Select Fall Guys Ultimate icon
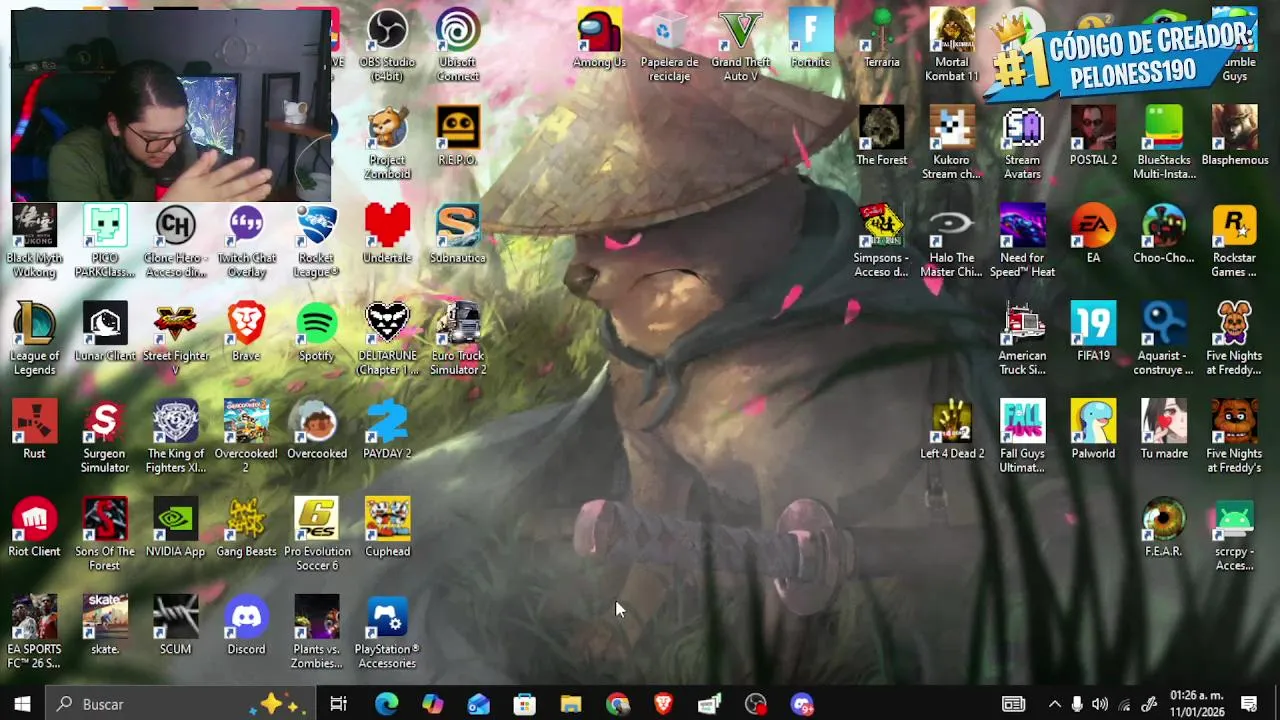 1022,422
